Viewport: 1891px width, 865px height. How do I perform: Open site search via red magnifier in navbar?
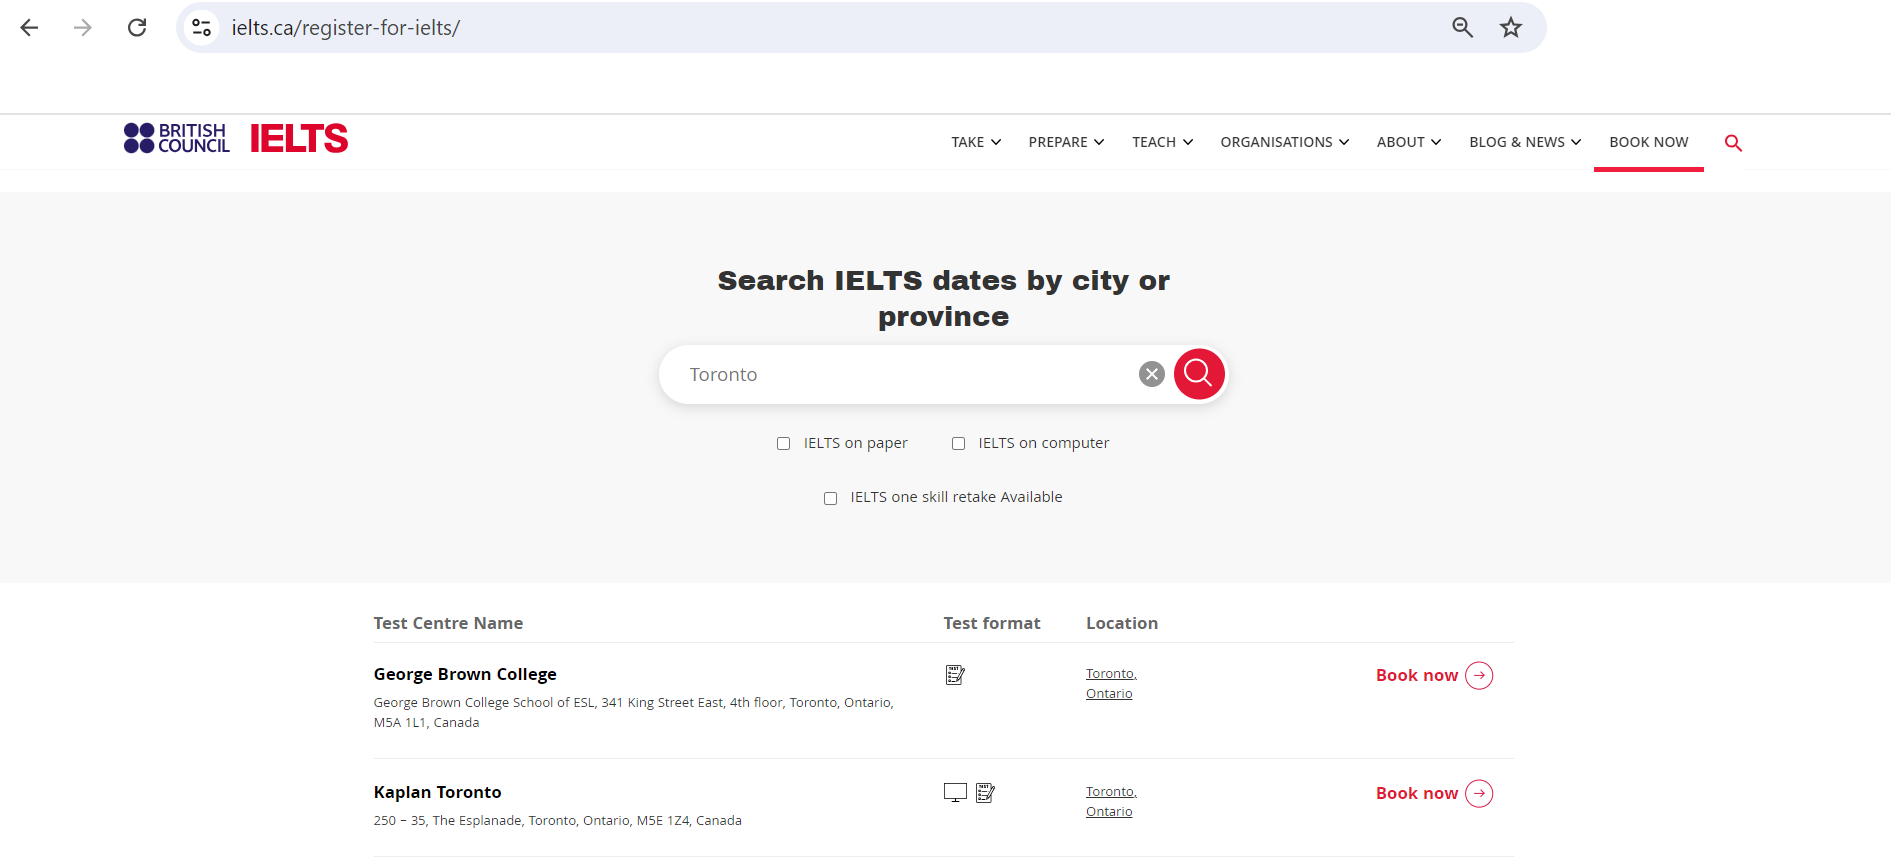click(1733, 143)
